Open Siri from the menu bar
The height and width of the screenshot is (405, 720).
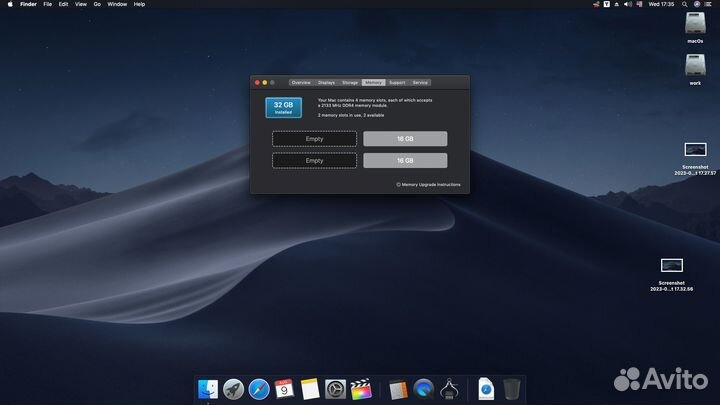coord(697,4)
